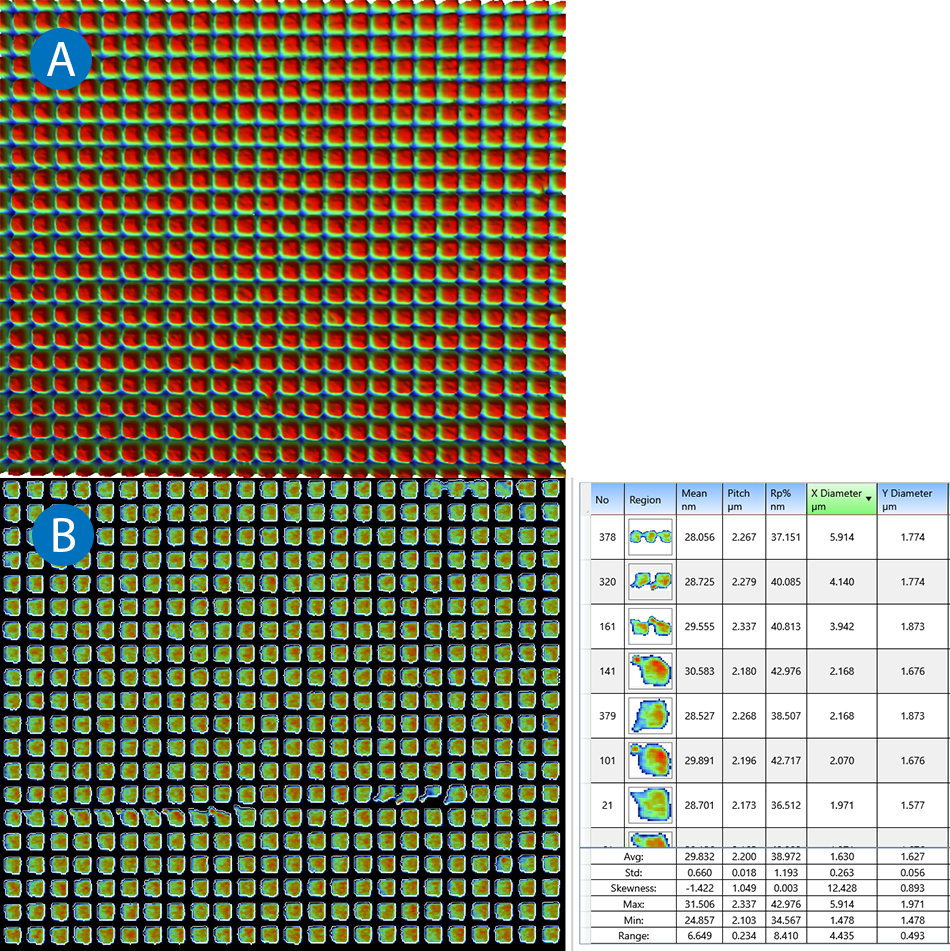950x951 pixels.
Task: Click the No column header
Action: click(x=607, y=499)
